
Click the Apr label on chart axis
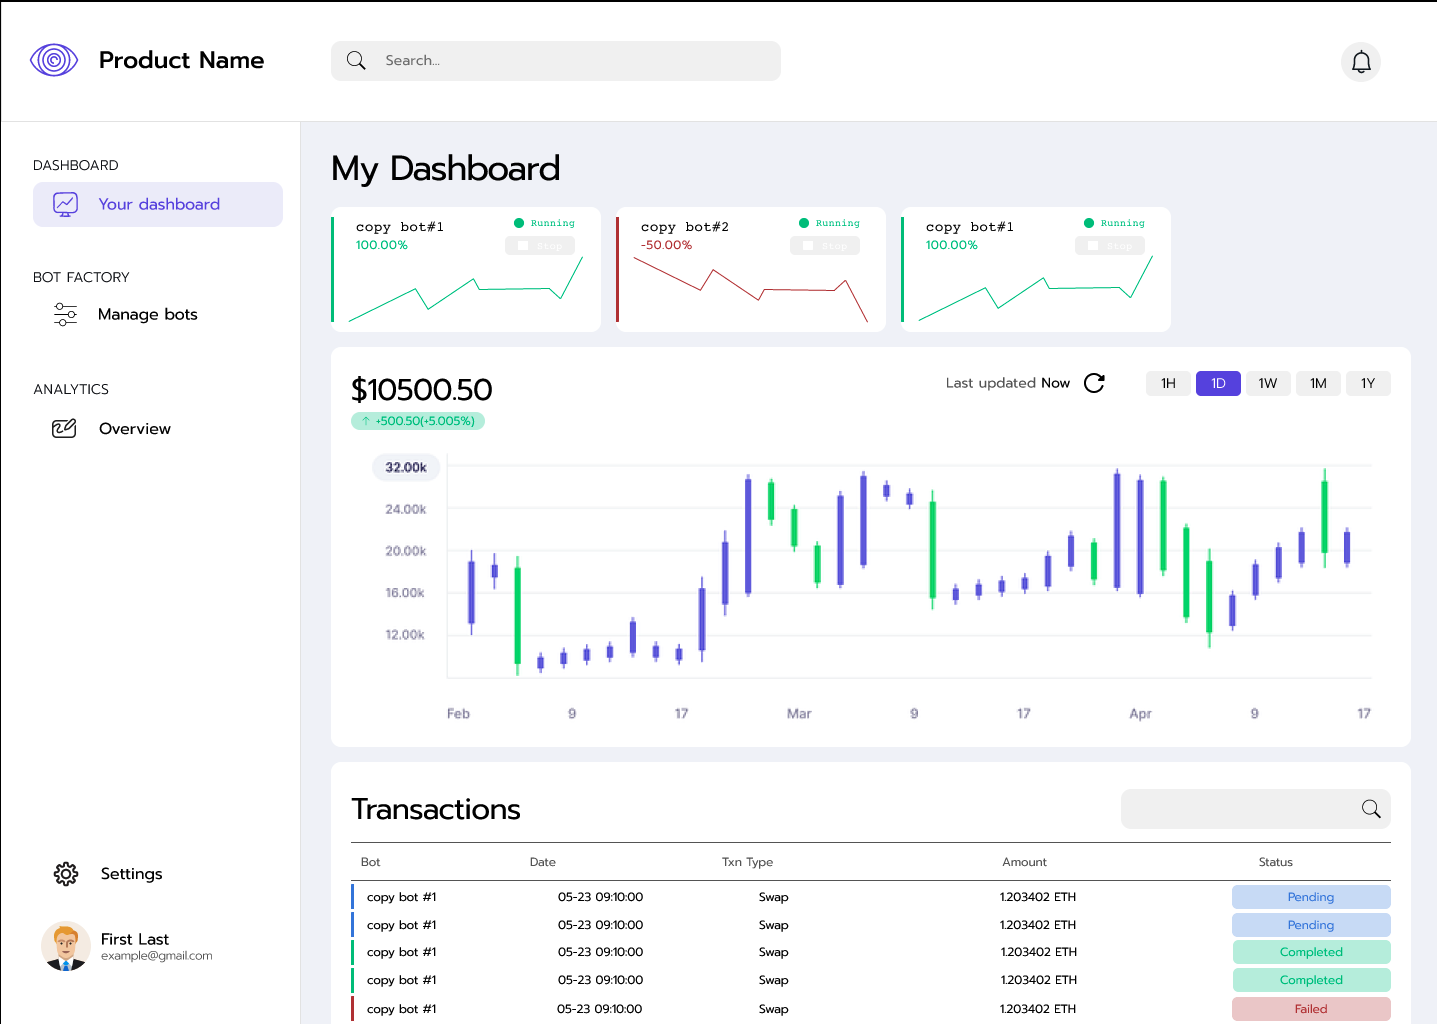[1140, 714]
